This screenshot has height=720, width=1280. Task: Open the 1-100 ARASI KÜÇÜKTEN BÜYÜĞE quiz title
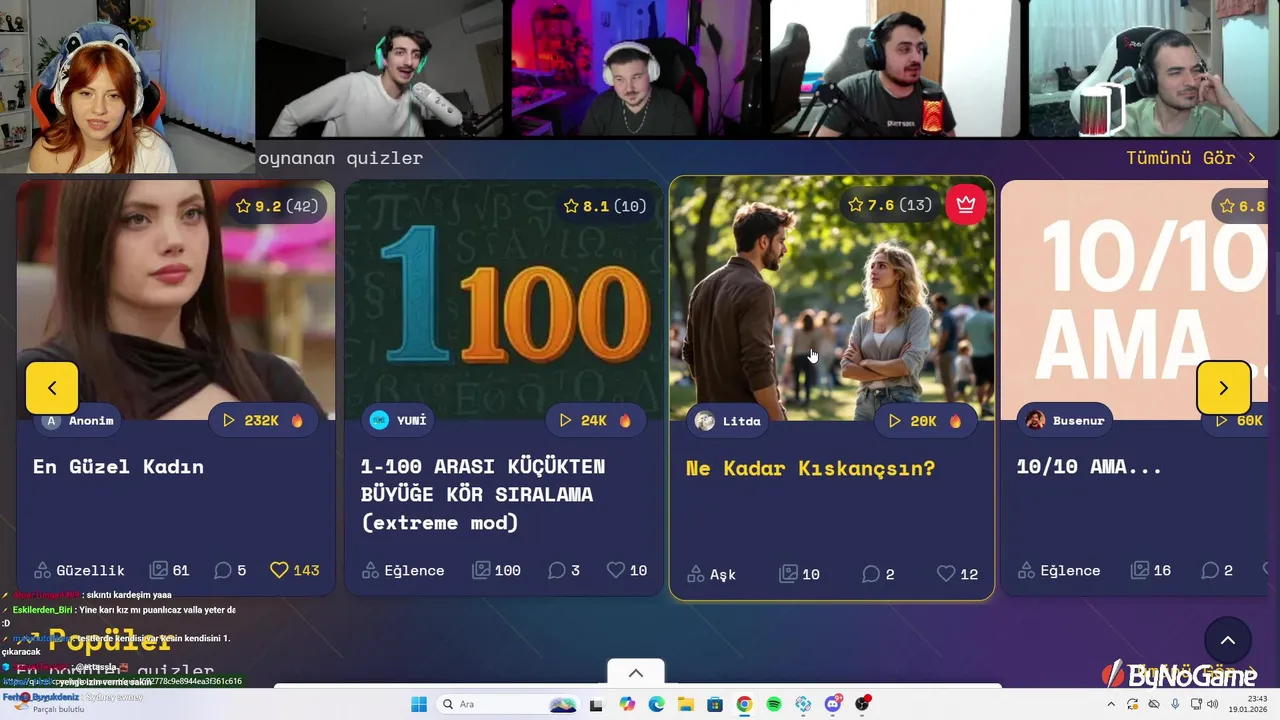coord(483,494)
